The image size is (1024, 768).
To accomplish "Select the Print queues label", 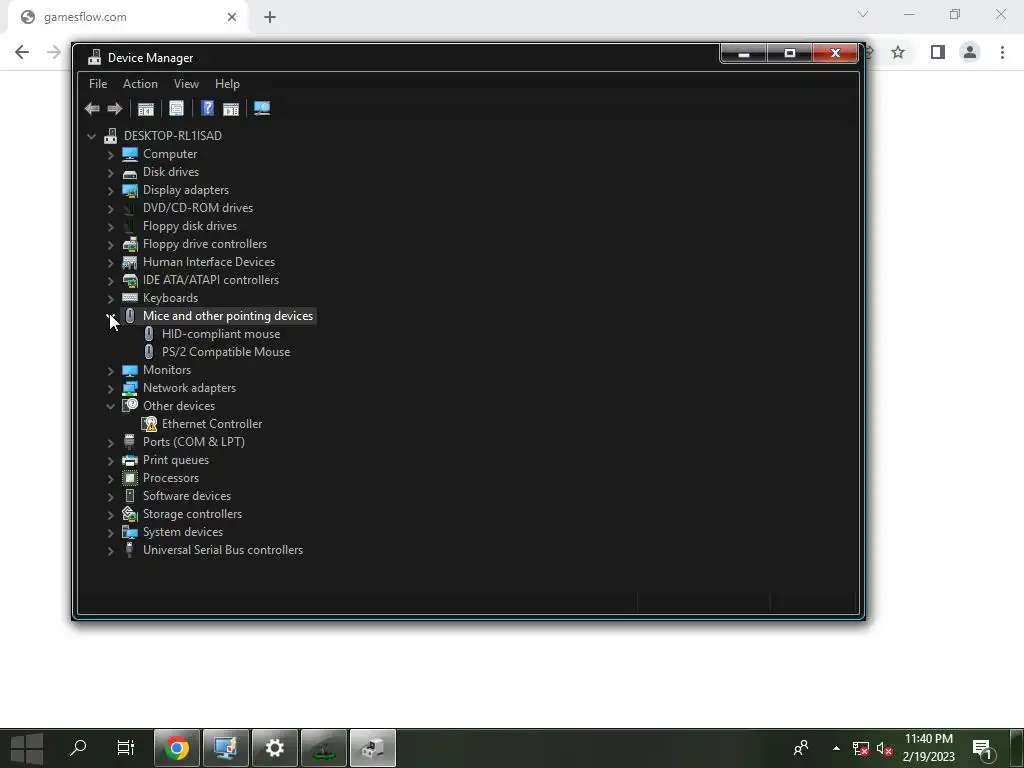I will pyautogui.click(x=176, y=460).
